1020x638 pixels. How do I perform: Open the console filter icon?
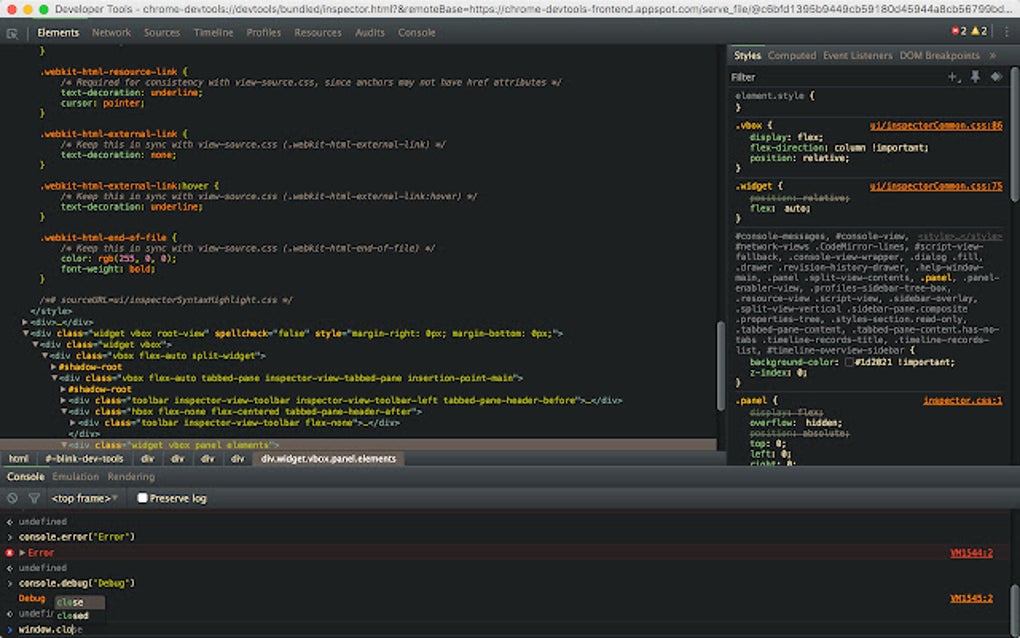click(x=35, y=498)
